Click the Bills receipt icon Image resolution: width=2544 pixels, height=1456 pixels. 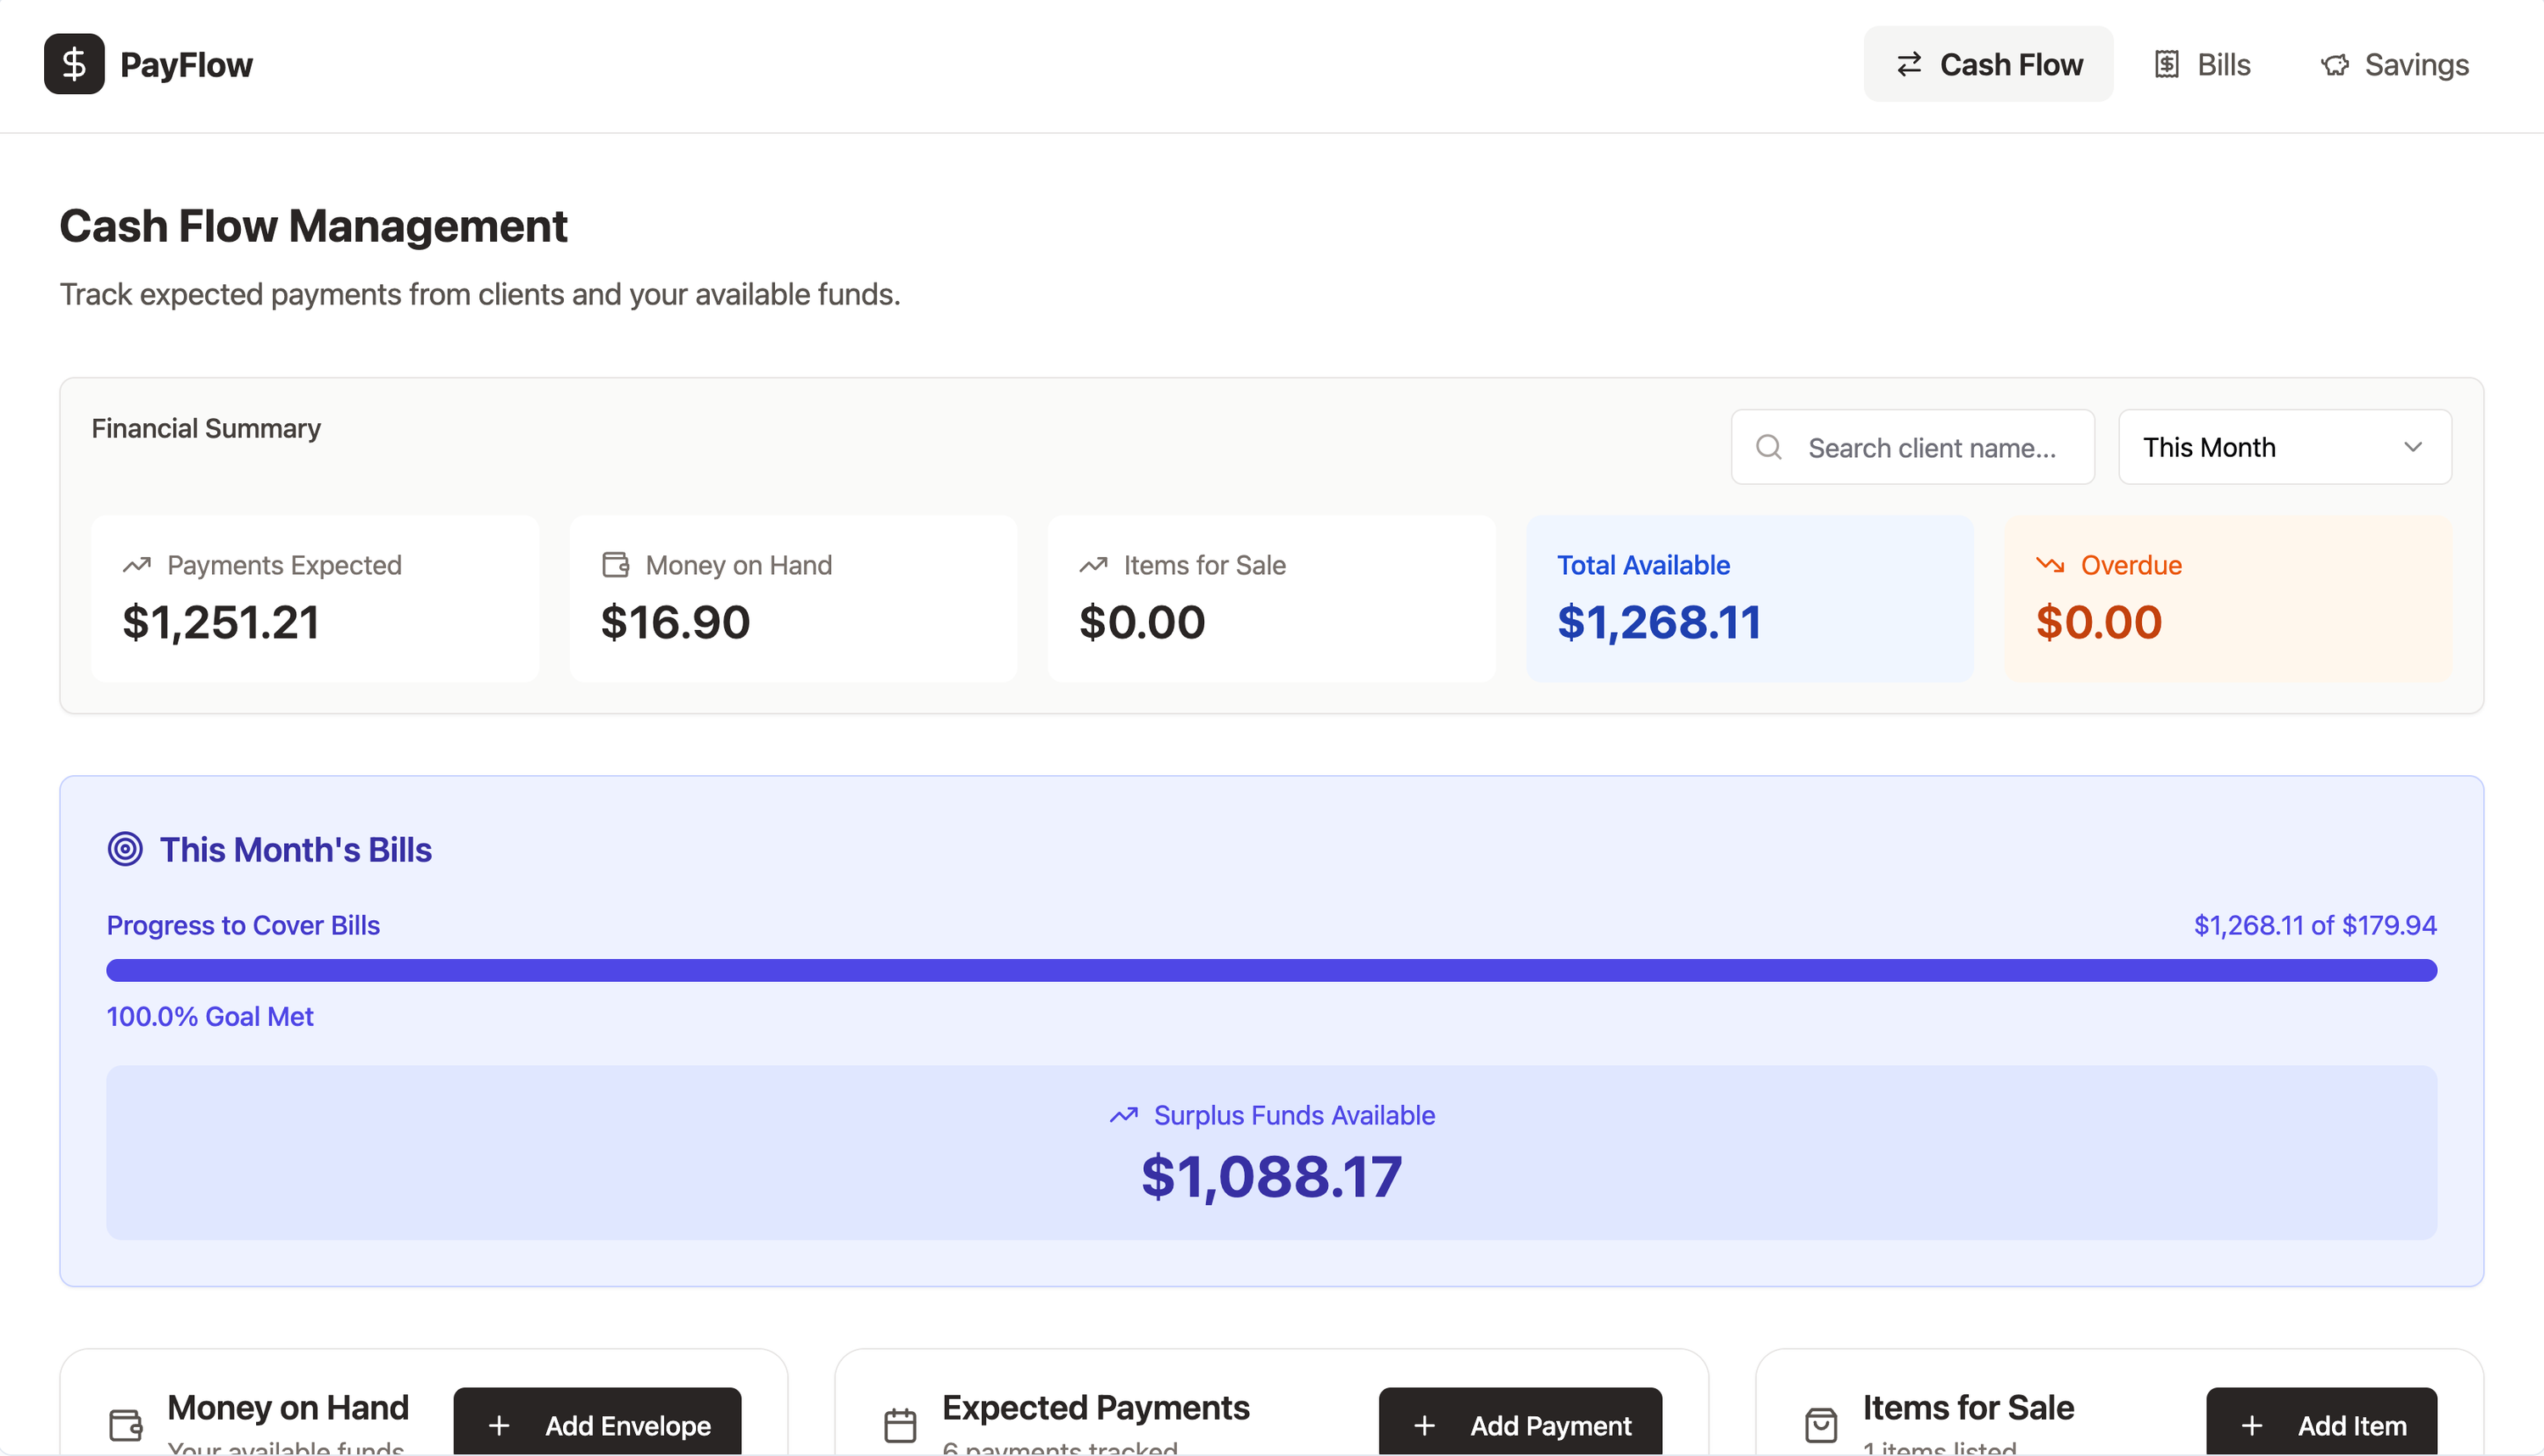(2166, 65)
